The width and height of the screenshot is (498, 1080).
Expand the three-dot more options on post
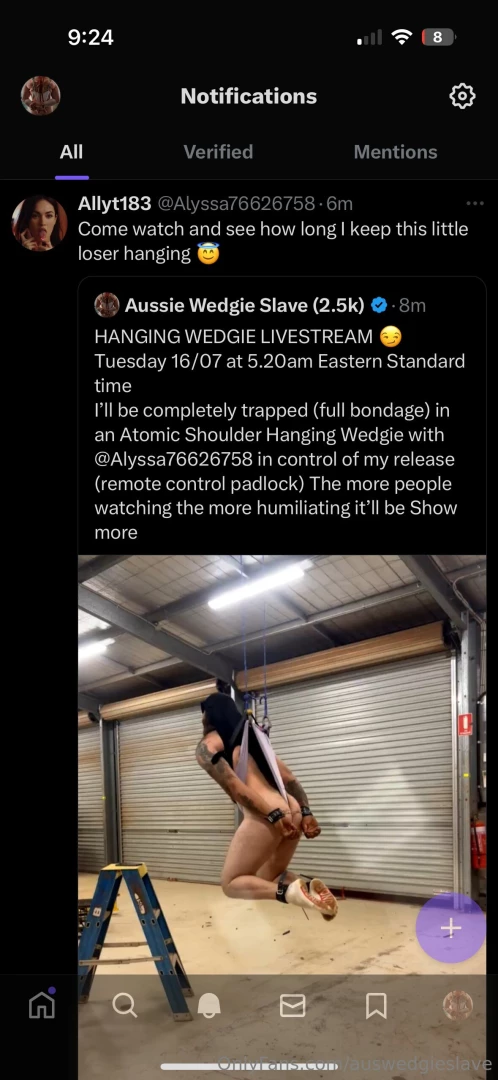pos(475,203)
